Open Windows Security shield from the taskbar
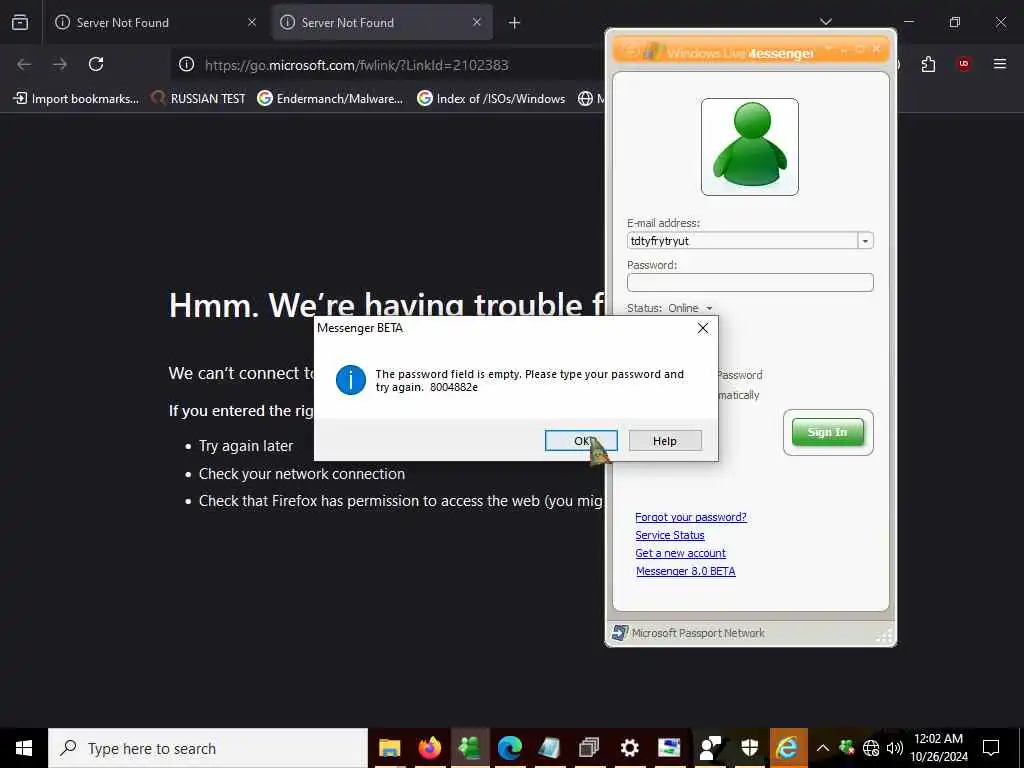The image size is (1024, 768). (749, 748)
